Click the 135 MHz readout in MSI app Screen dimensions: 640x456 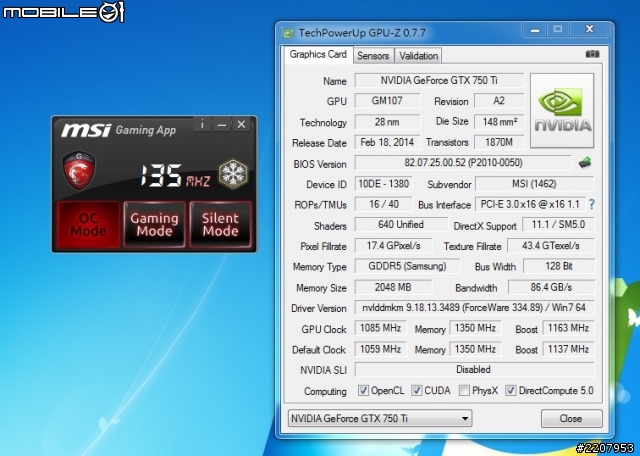176,176
